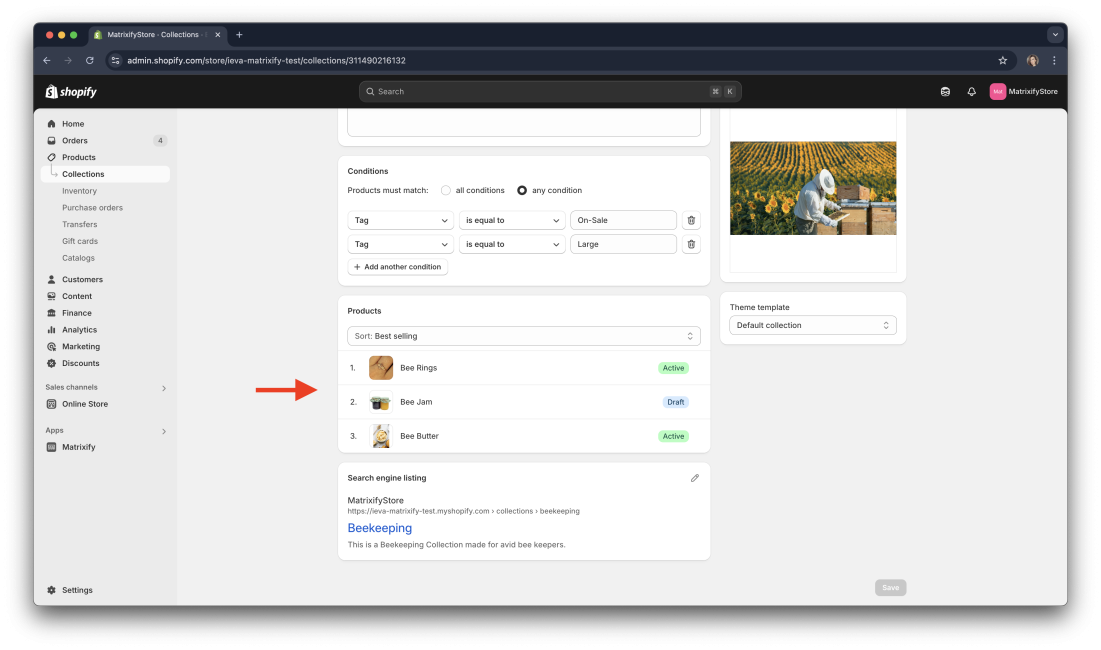This screenshot has width=1101, height=650.
Task: Edit the search engine listing via pencil icon
Action: pos(695,478)
